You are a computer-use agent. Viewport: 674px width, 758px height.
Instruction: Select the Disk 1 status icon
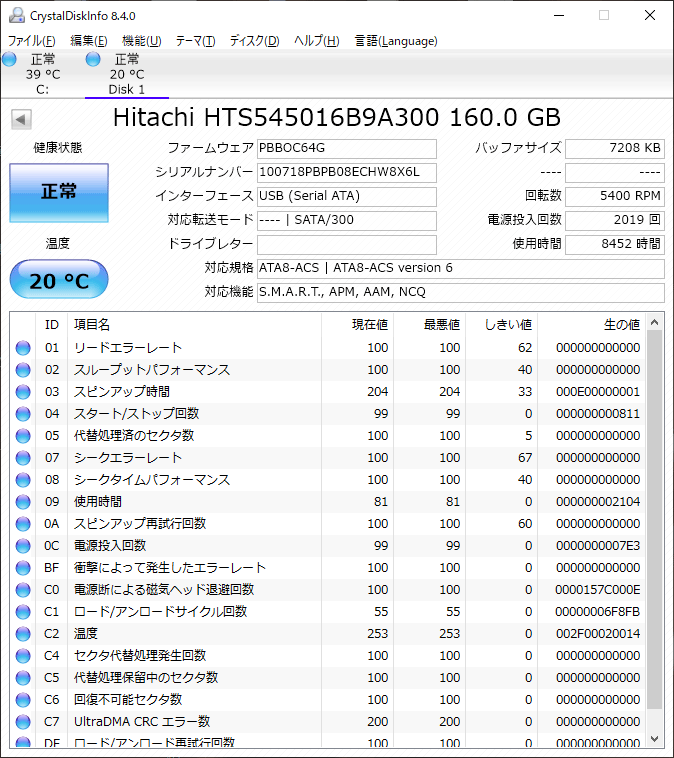pyautogui.click(x=93, y=59)
